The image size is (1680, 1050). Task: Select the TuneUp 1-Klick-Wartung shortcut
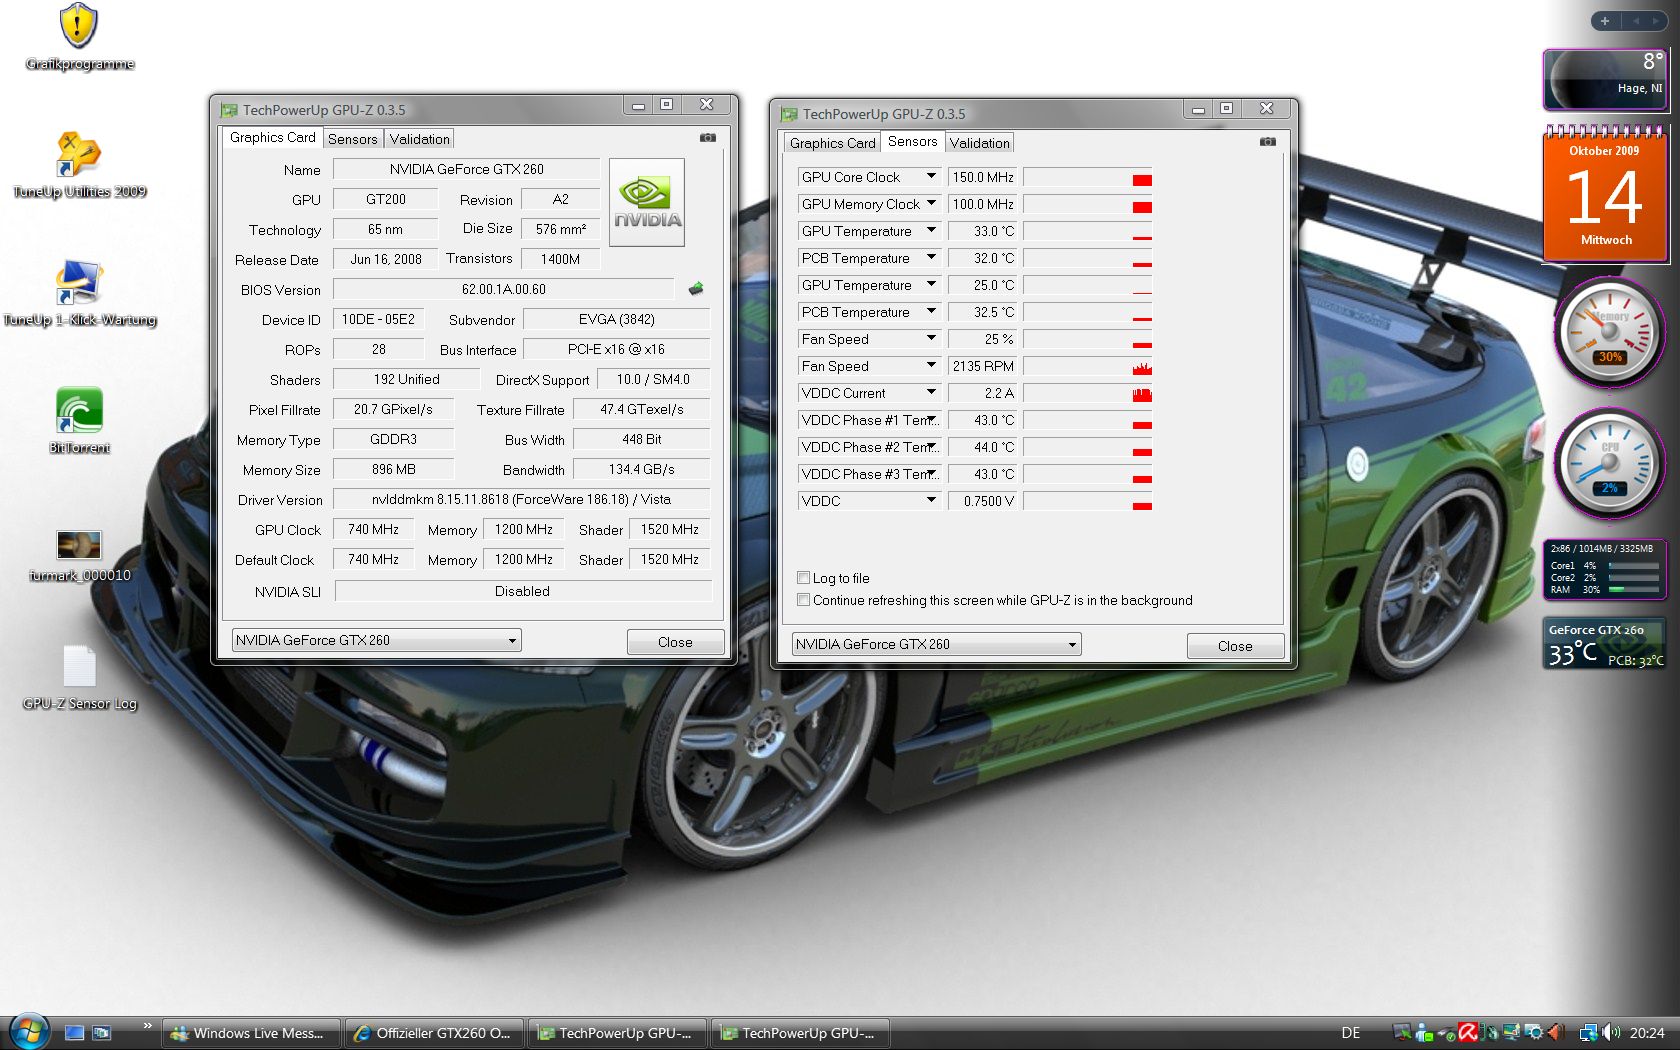point(79,293)
